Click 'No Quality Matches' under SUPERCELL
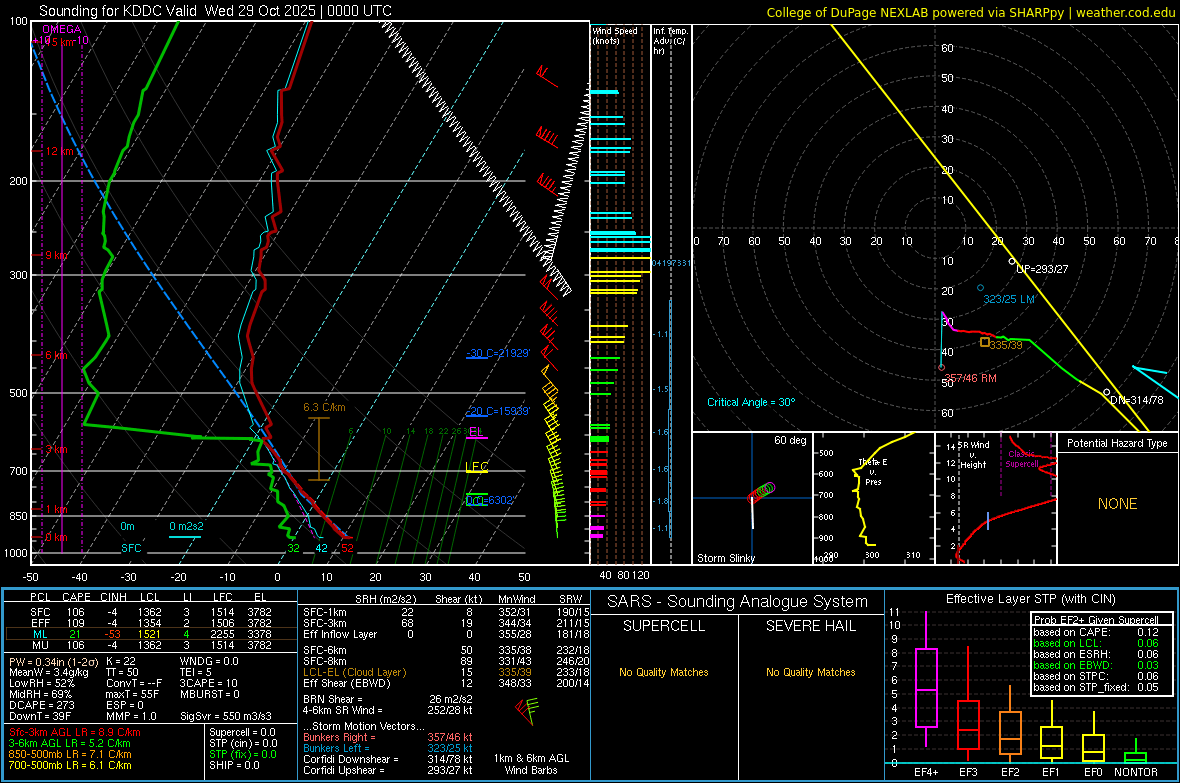This screenshot has height=783, width=1180. point(664,672)
